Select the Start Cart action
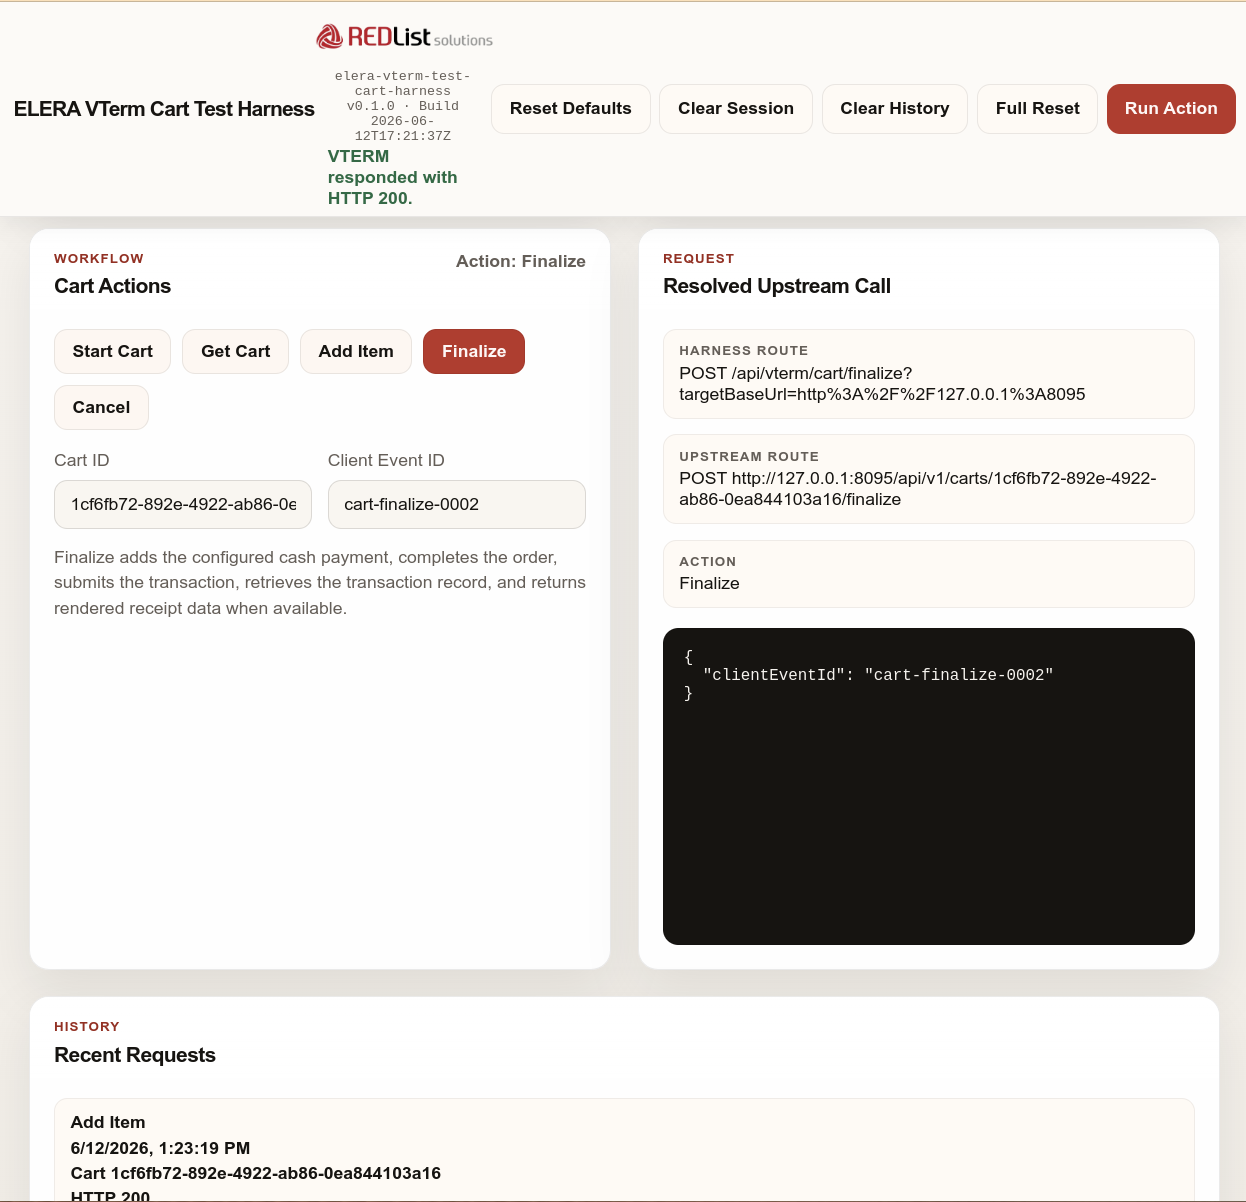1246x1202 pixels. coord(113,352)
